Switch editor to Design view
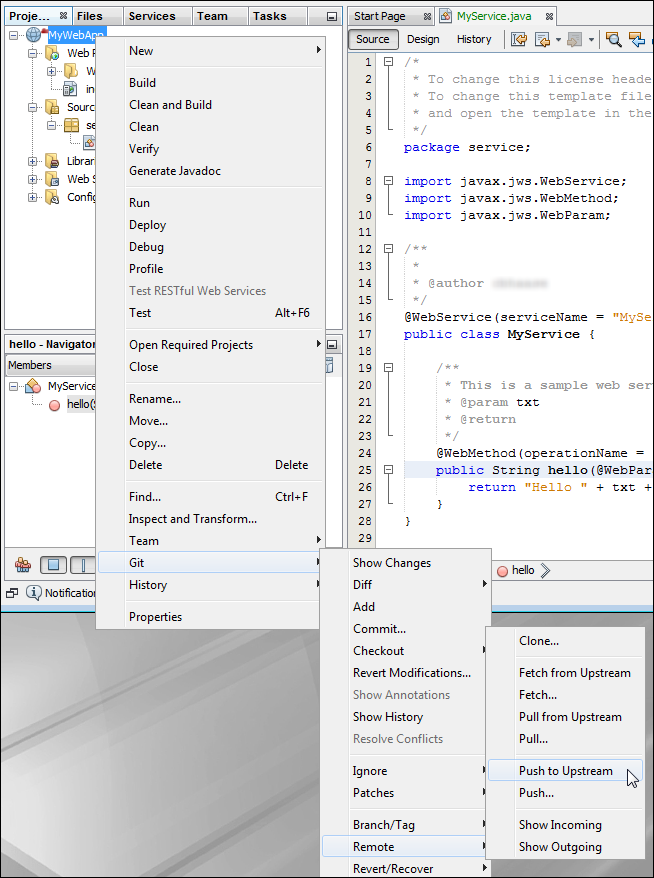 click(x=423, y=39)
